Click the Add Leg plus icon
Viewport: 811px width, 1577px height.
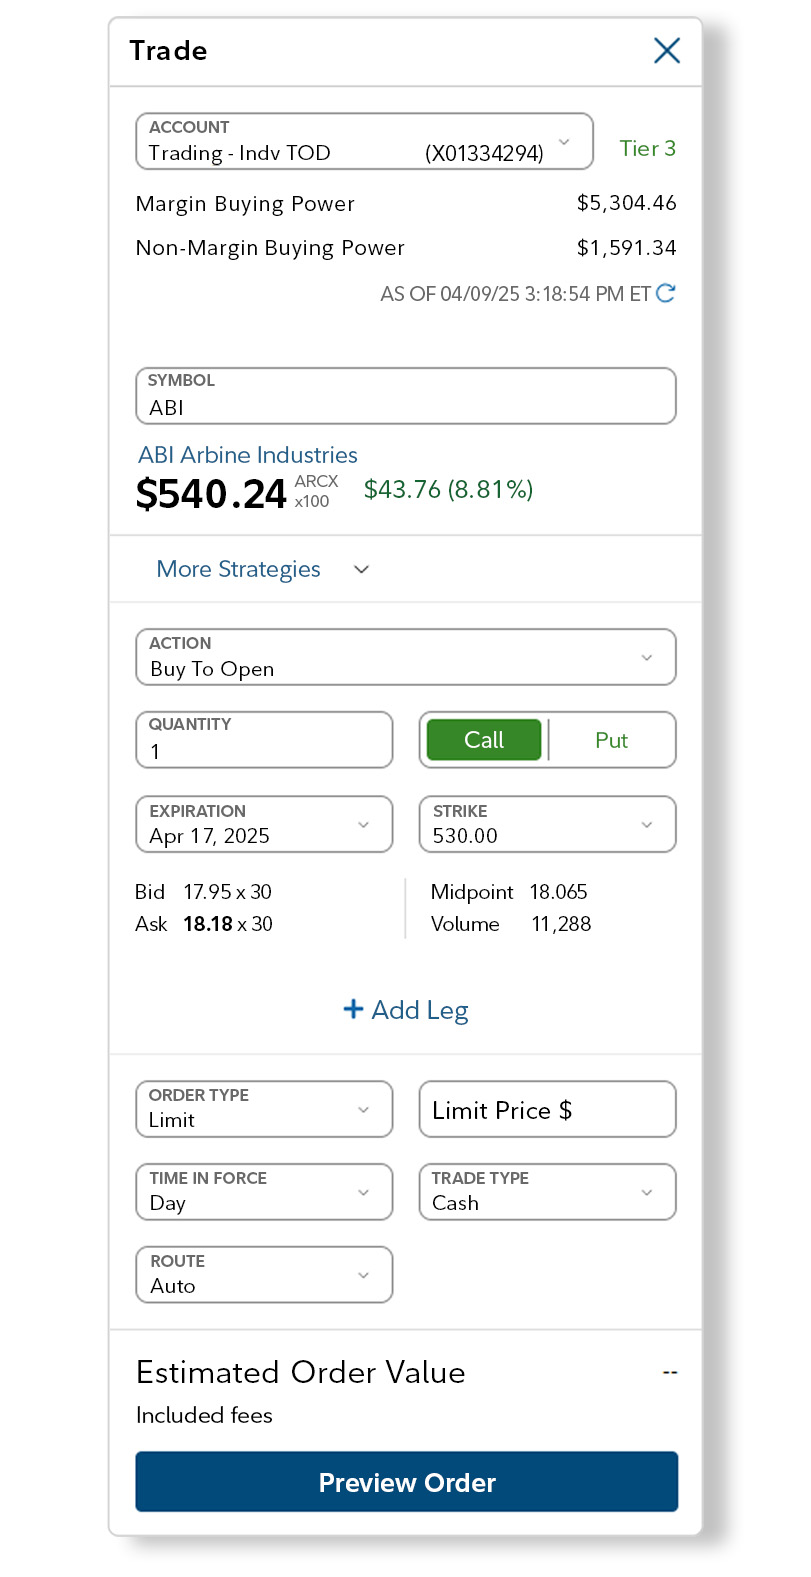pyautogui.click(x=353, y=1010)
